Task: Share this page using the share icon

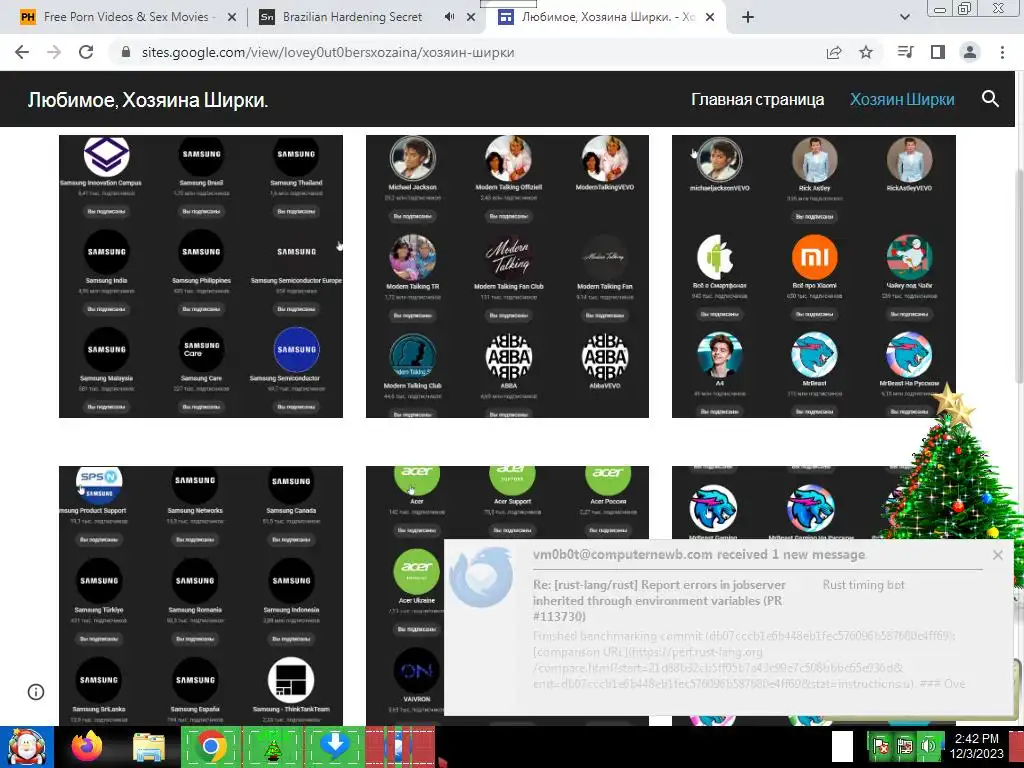Action: (834, 52)
